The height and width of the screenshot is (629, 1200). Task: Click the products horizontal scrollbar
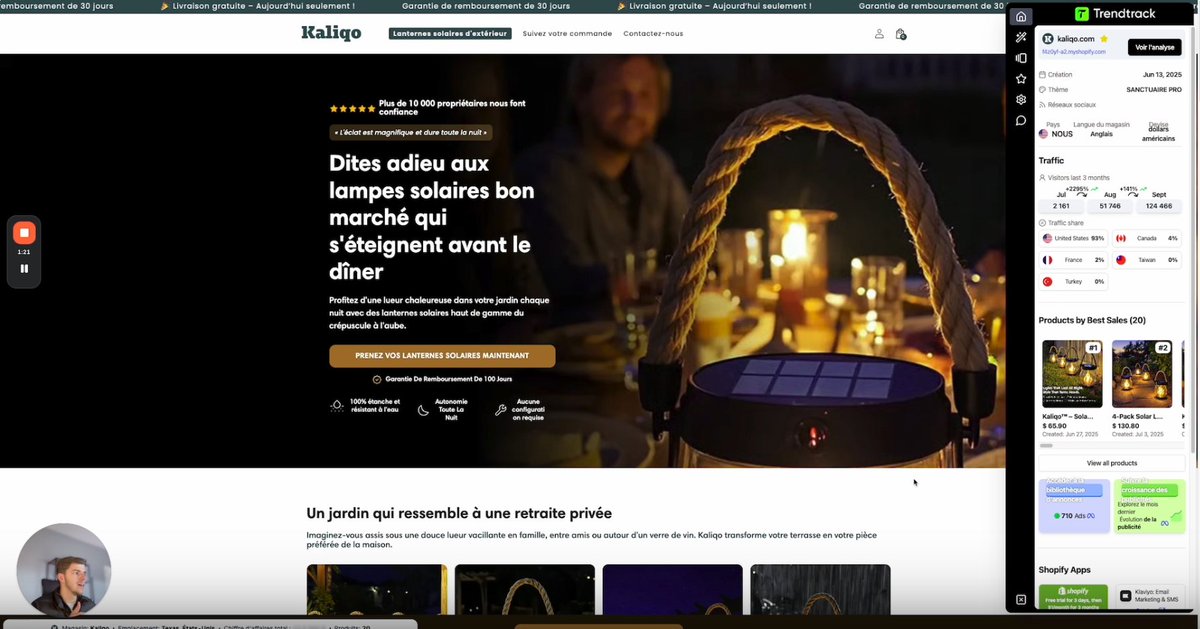[1047, 445]
